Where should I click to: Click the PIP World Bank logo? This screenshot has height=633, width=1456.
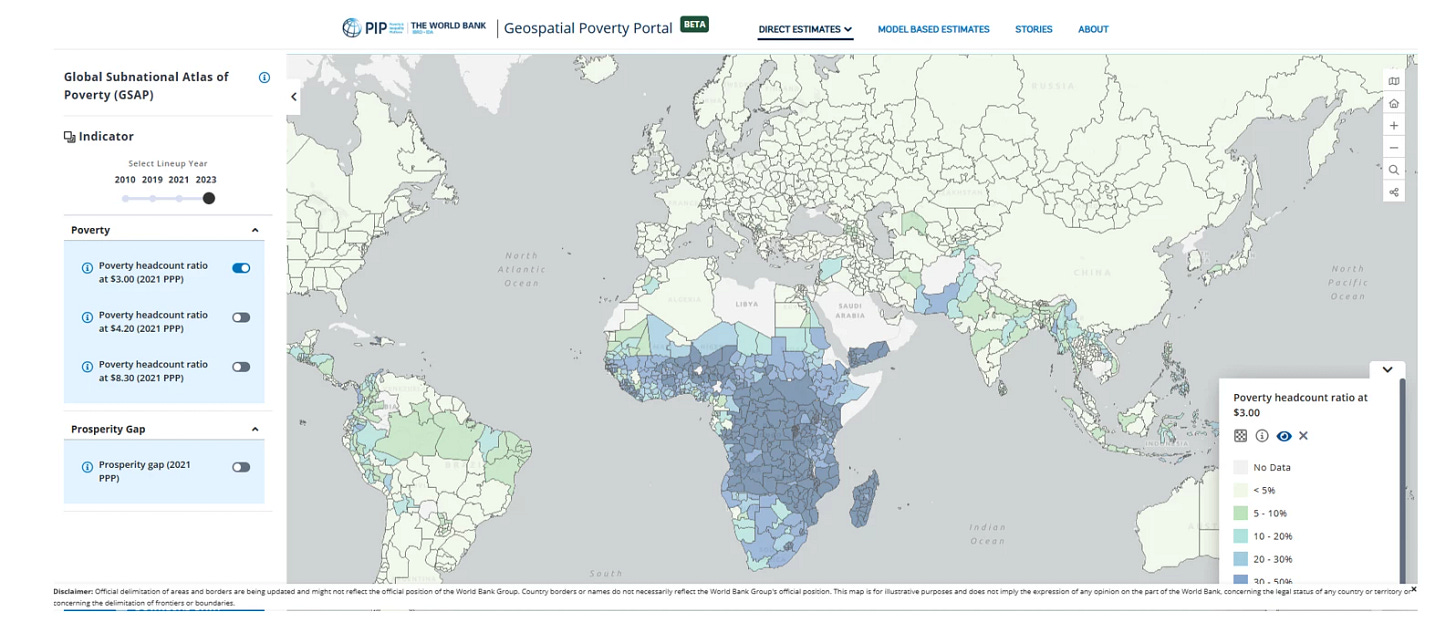[x=414, y=27]
